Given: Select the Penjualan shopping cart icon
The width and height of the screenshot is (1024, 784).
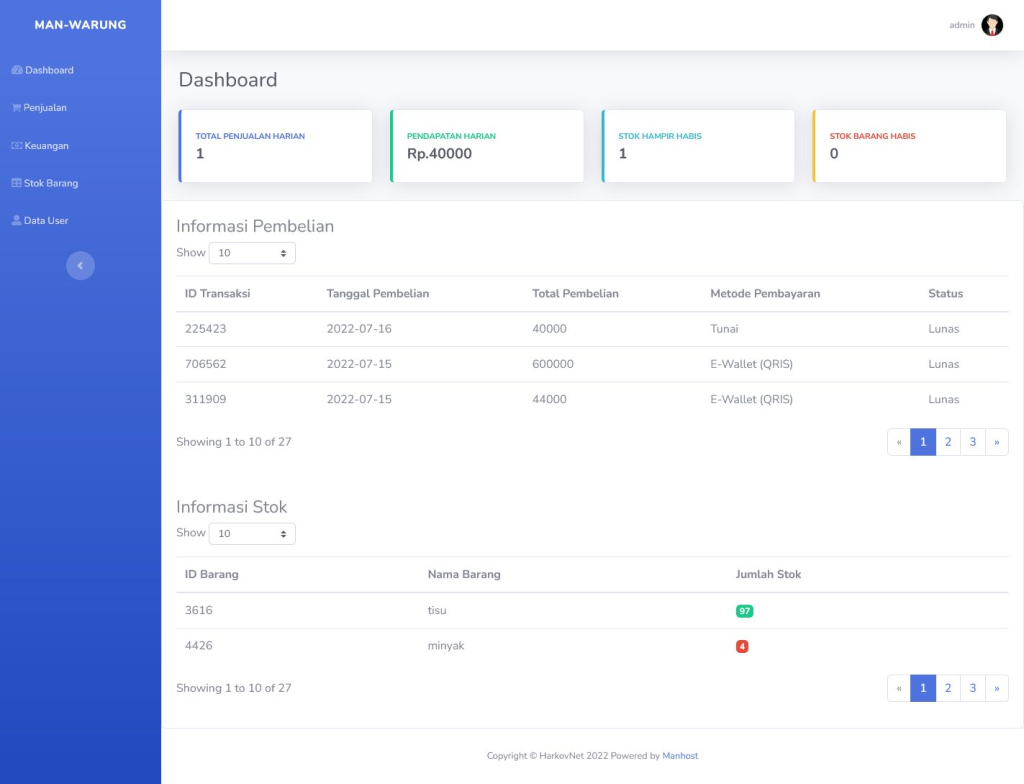Looking at the screenshot, I should coord(15,107).
